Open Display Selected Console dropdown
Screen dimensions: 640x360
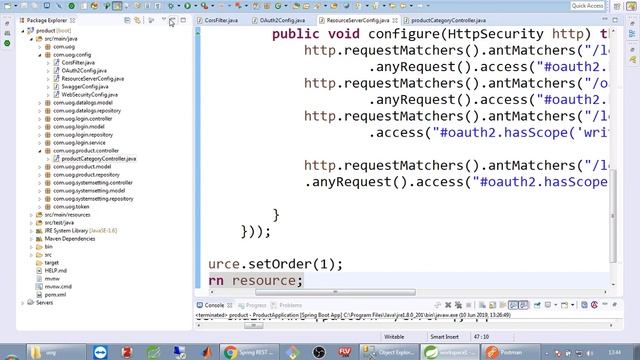556,305
